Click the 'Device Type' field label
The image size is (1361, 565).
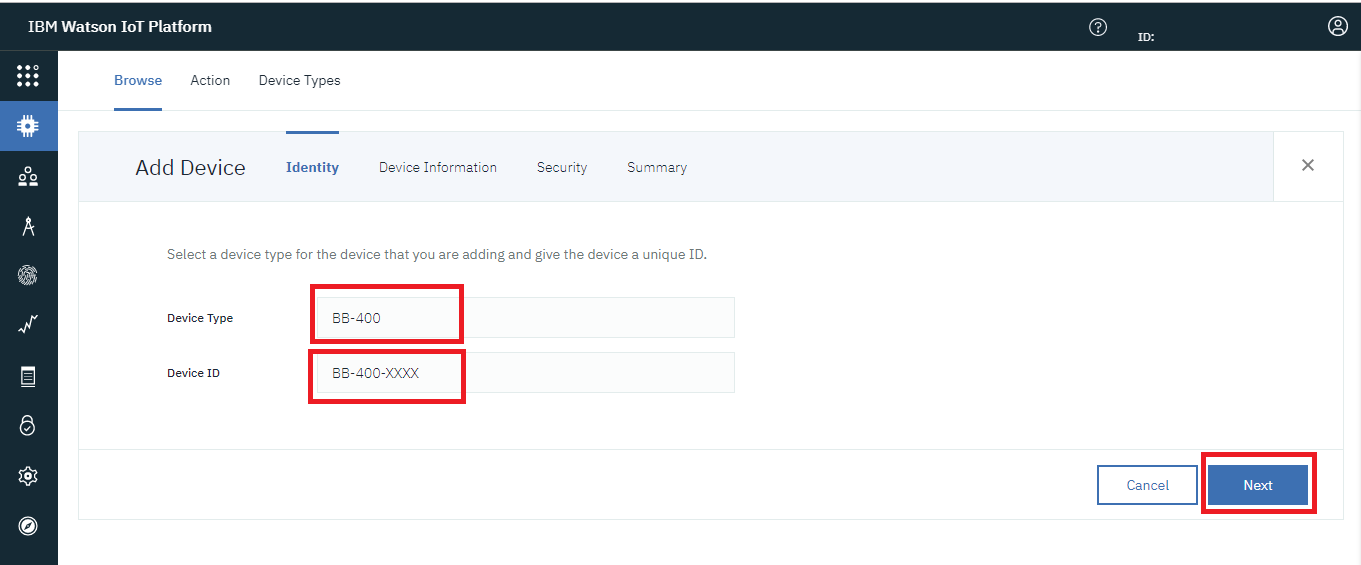200,318
